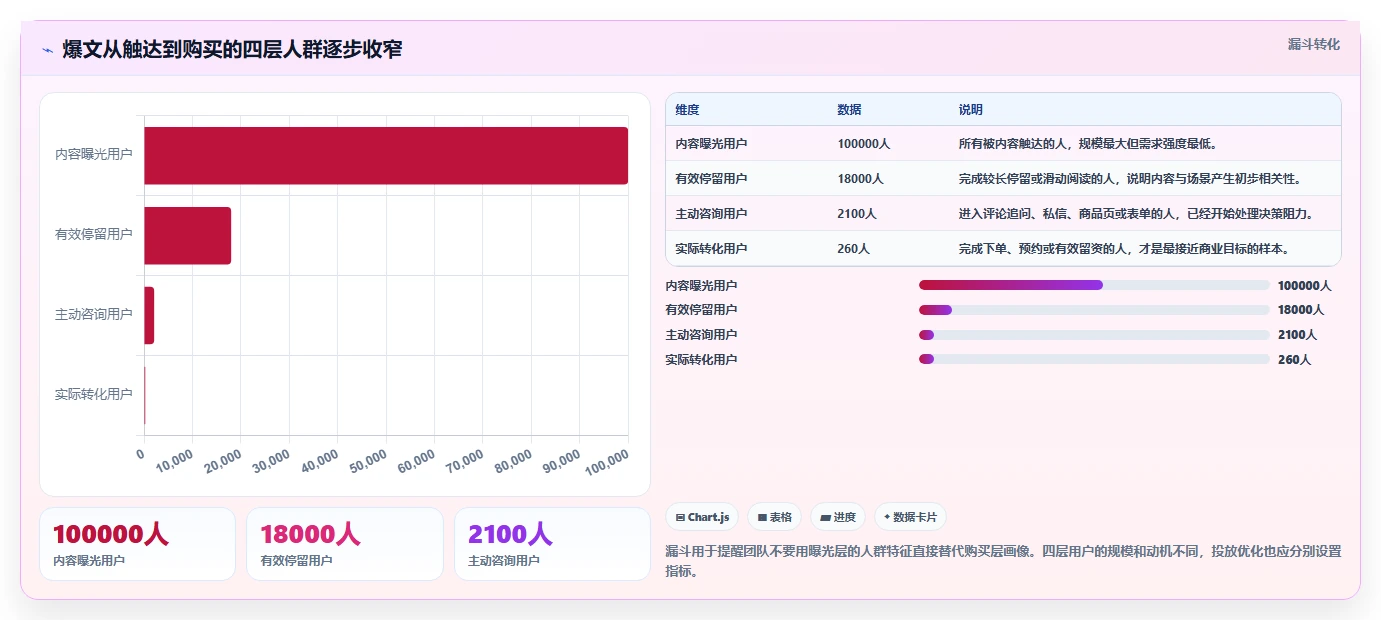
Task: Click the 18000人 cell in the table
Action: tap(860, 179)
